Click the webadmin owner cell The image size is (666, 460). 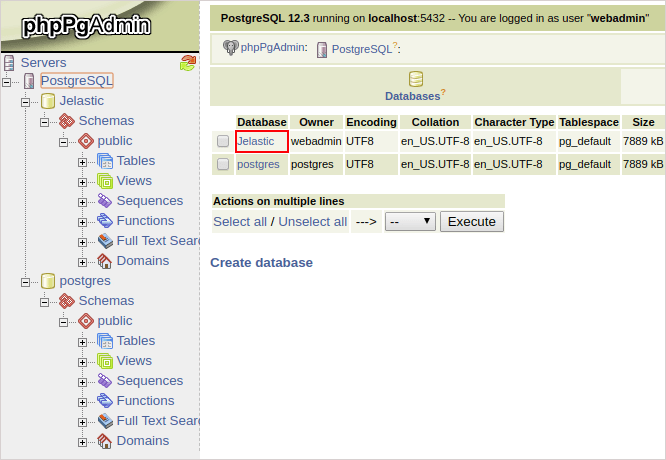[x=316, y=141]
